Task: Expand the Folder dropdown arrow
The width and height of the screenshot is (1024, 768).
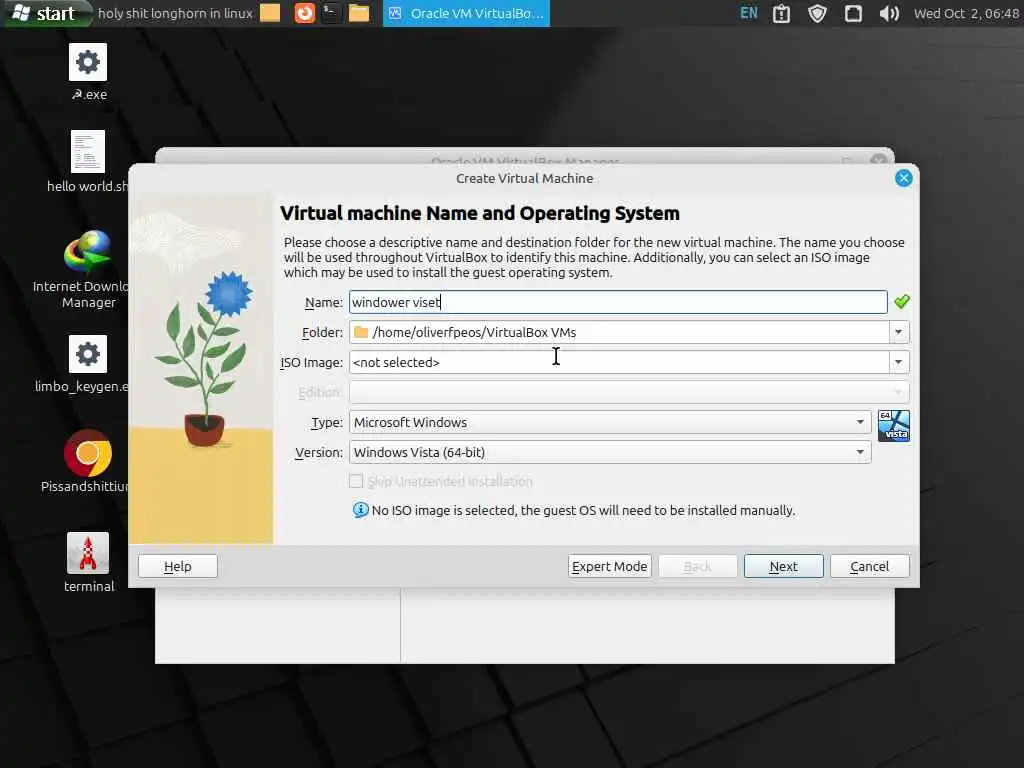Action: (899, 332)
